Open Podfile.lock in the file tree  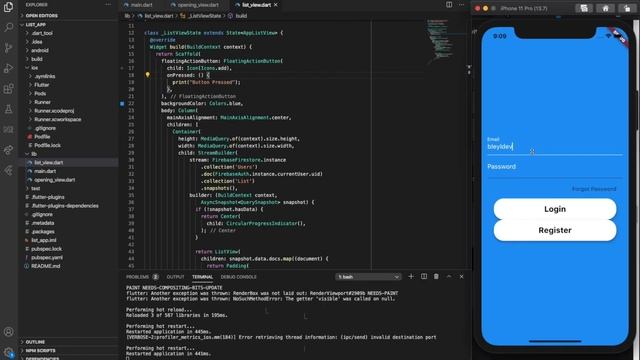pyautogui.click(x=47, y=145)
